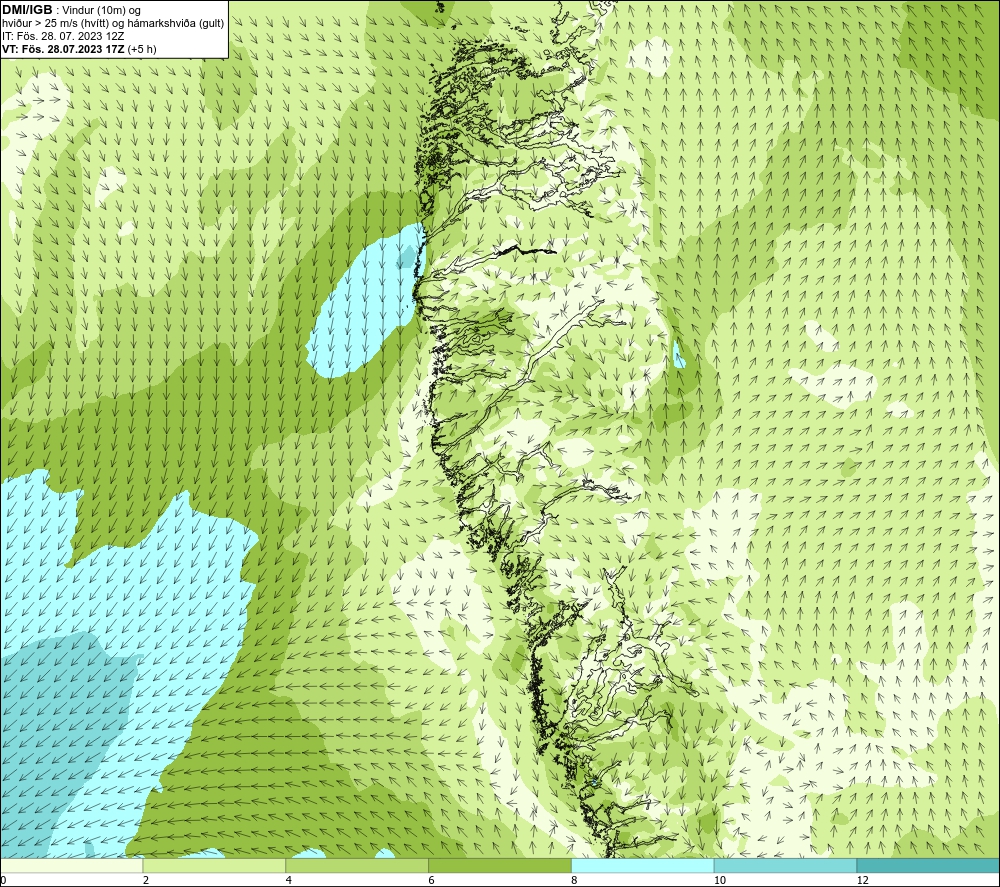Click the DMI/IGB title text
Image resolution: width=1000 pixels, height=887 pixels.
tap(27, 10)
